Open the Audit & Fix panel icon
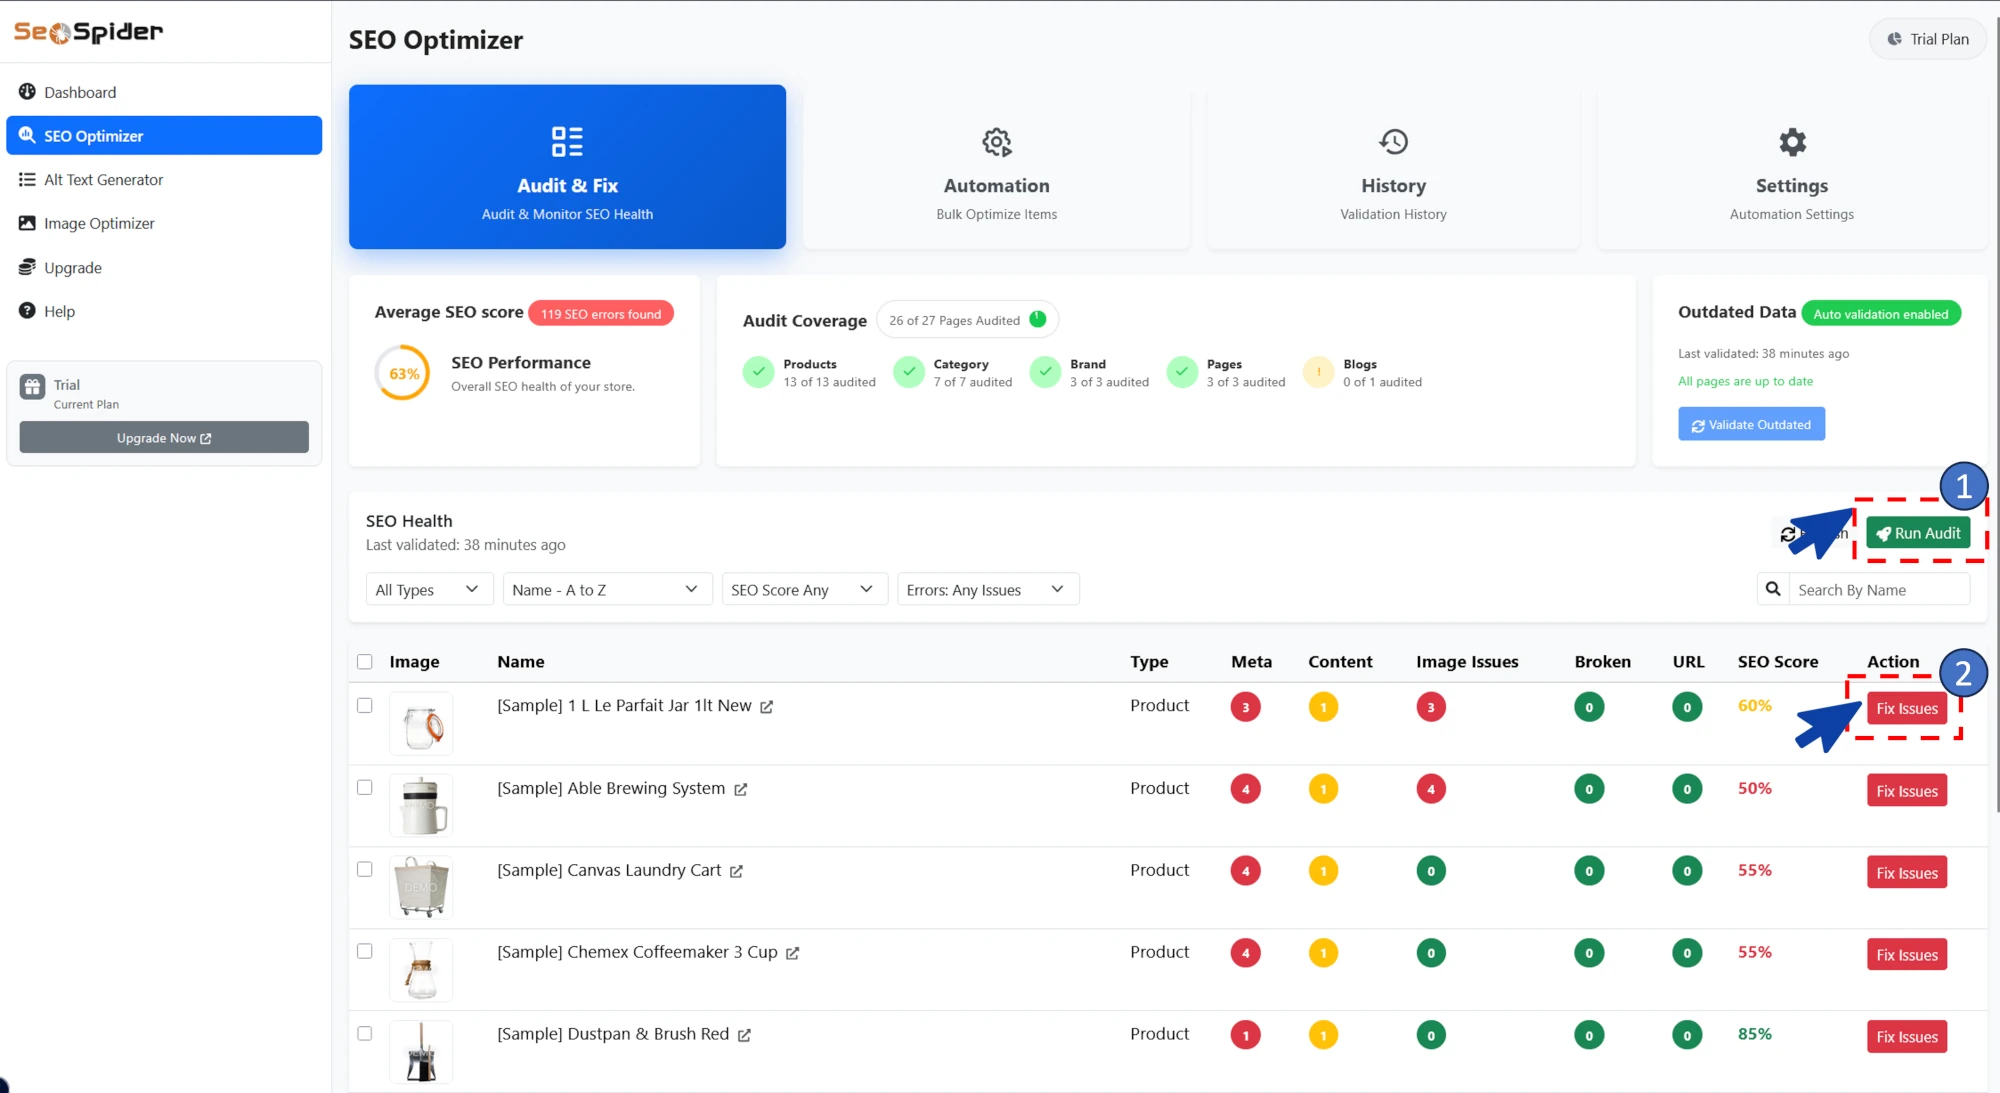The width and height of the screenshot is (2000, 1093). pyautogui.click(x=567, y=141)
